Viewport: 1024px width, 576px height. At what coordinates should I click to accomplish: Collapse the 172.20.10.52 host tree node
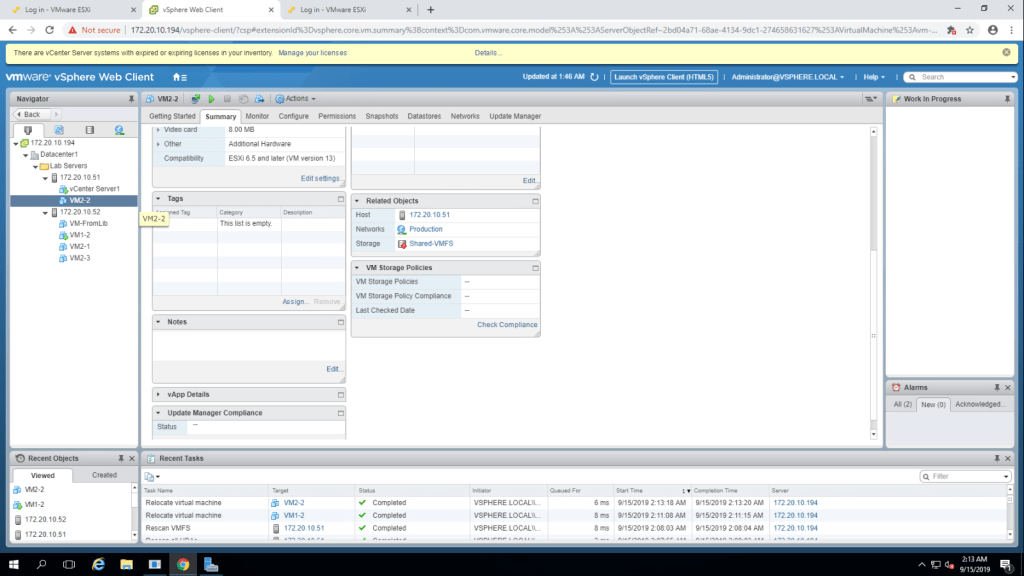point(45,212)
